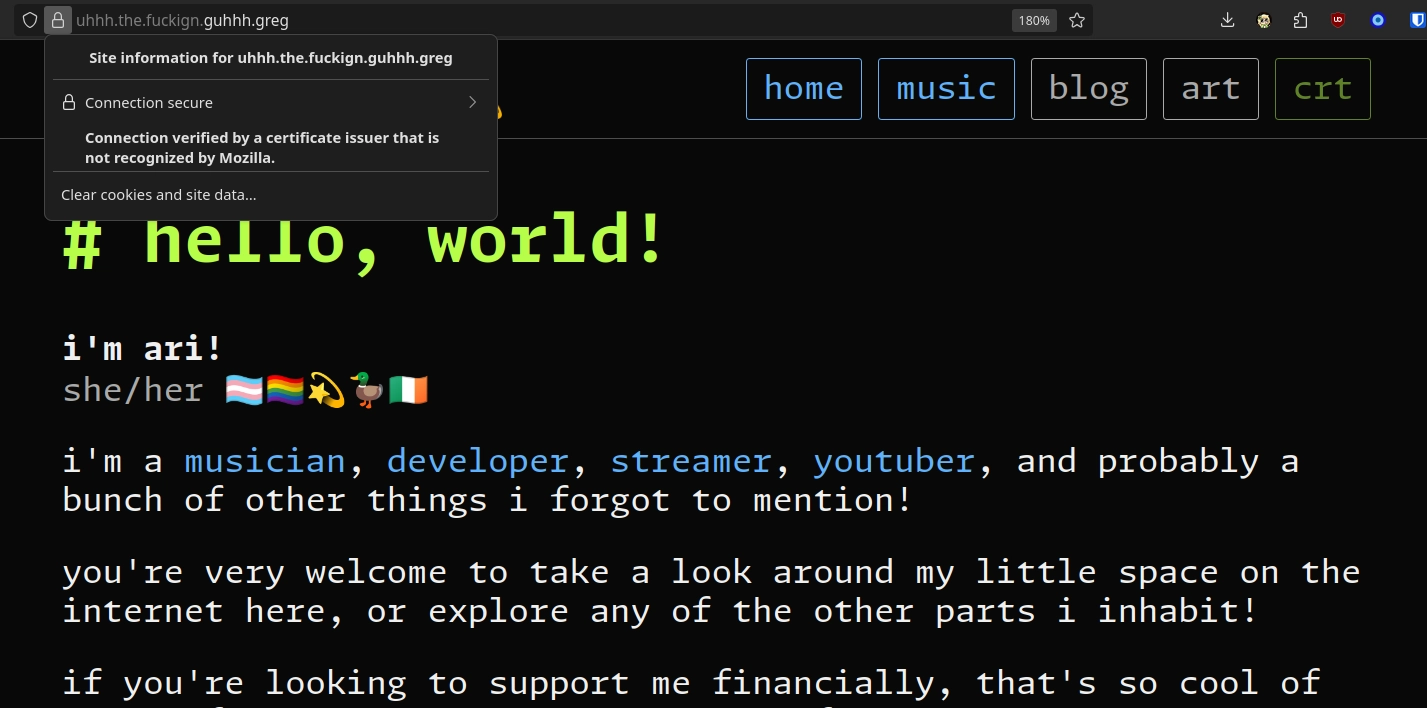Click the rainbow flag emoji

click(x=285, y=390)
